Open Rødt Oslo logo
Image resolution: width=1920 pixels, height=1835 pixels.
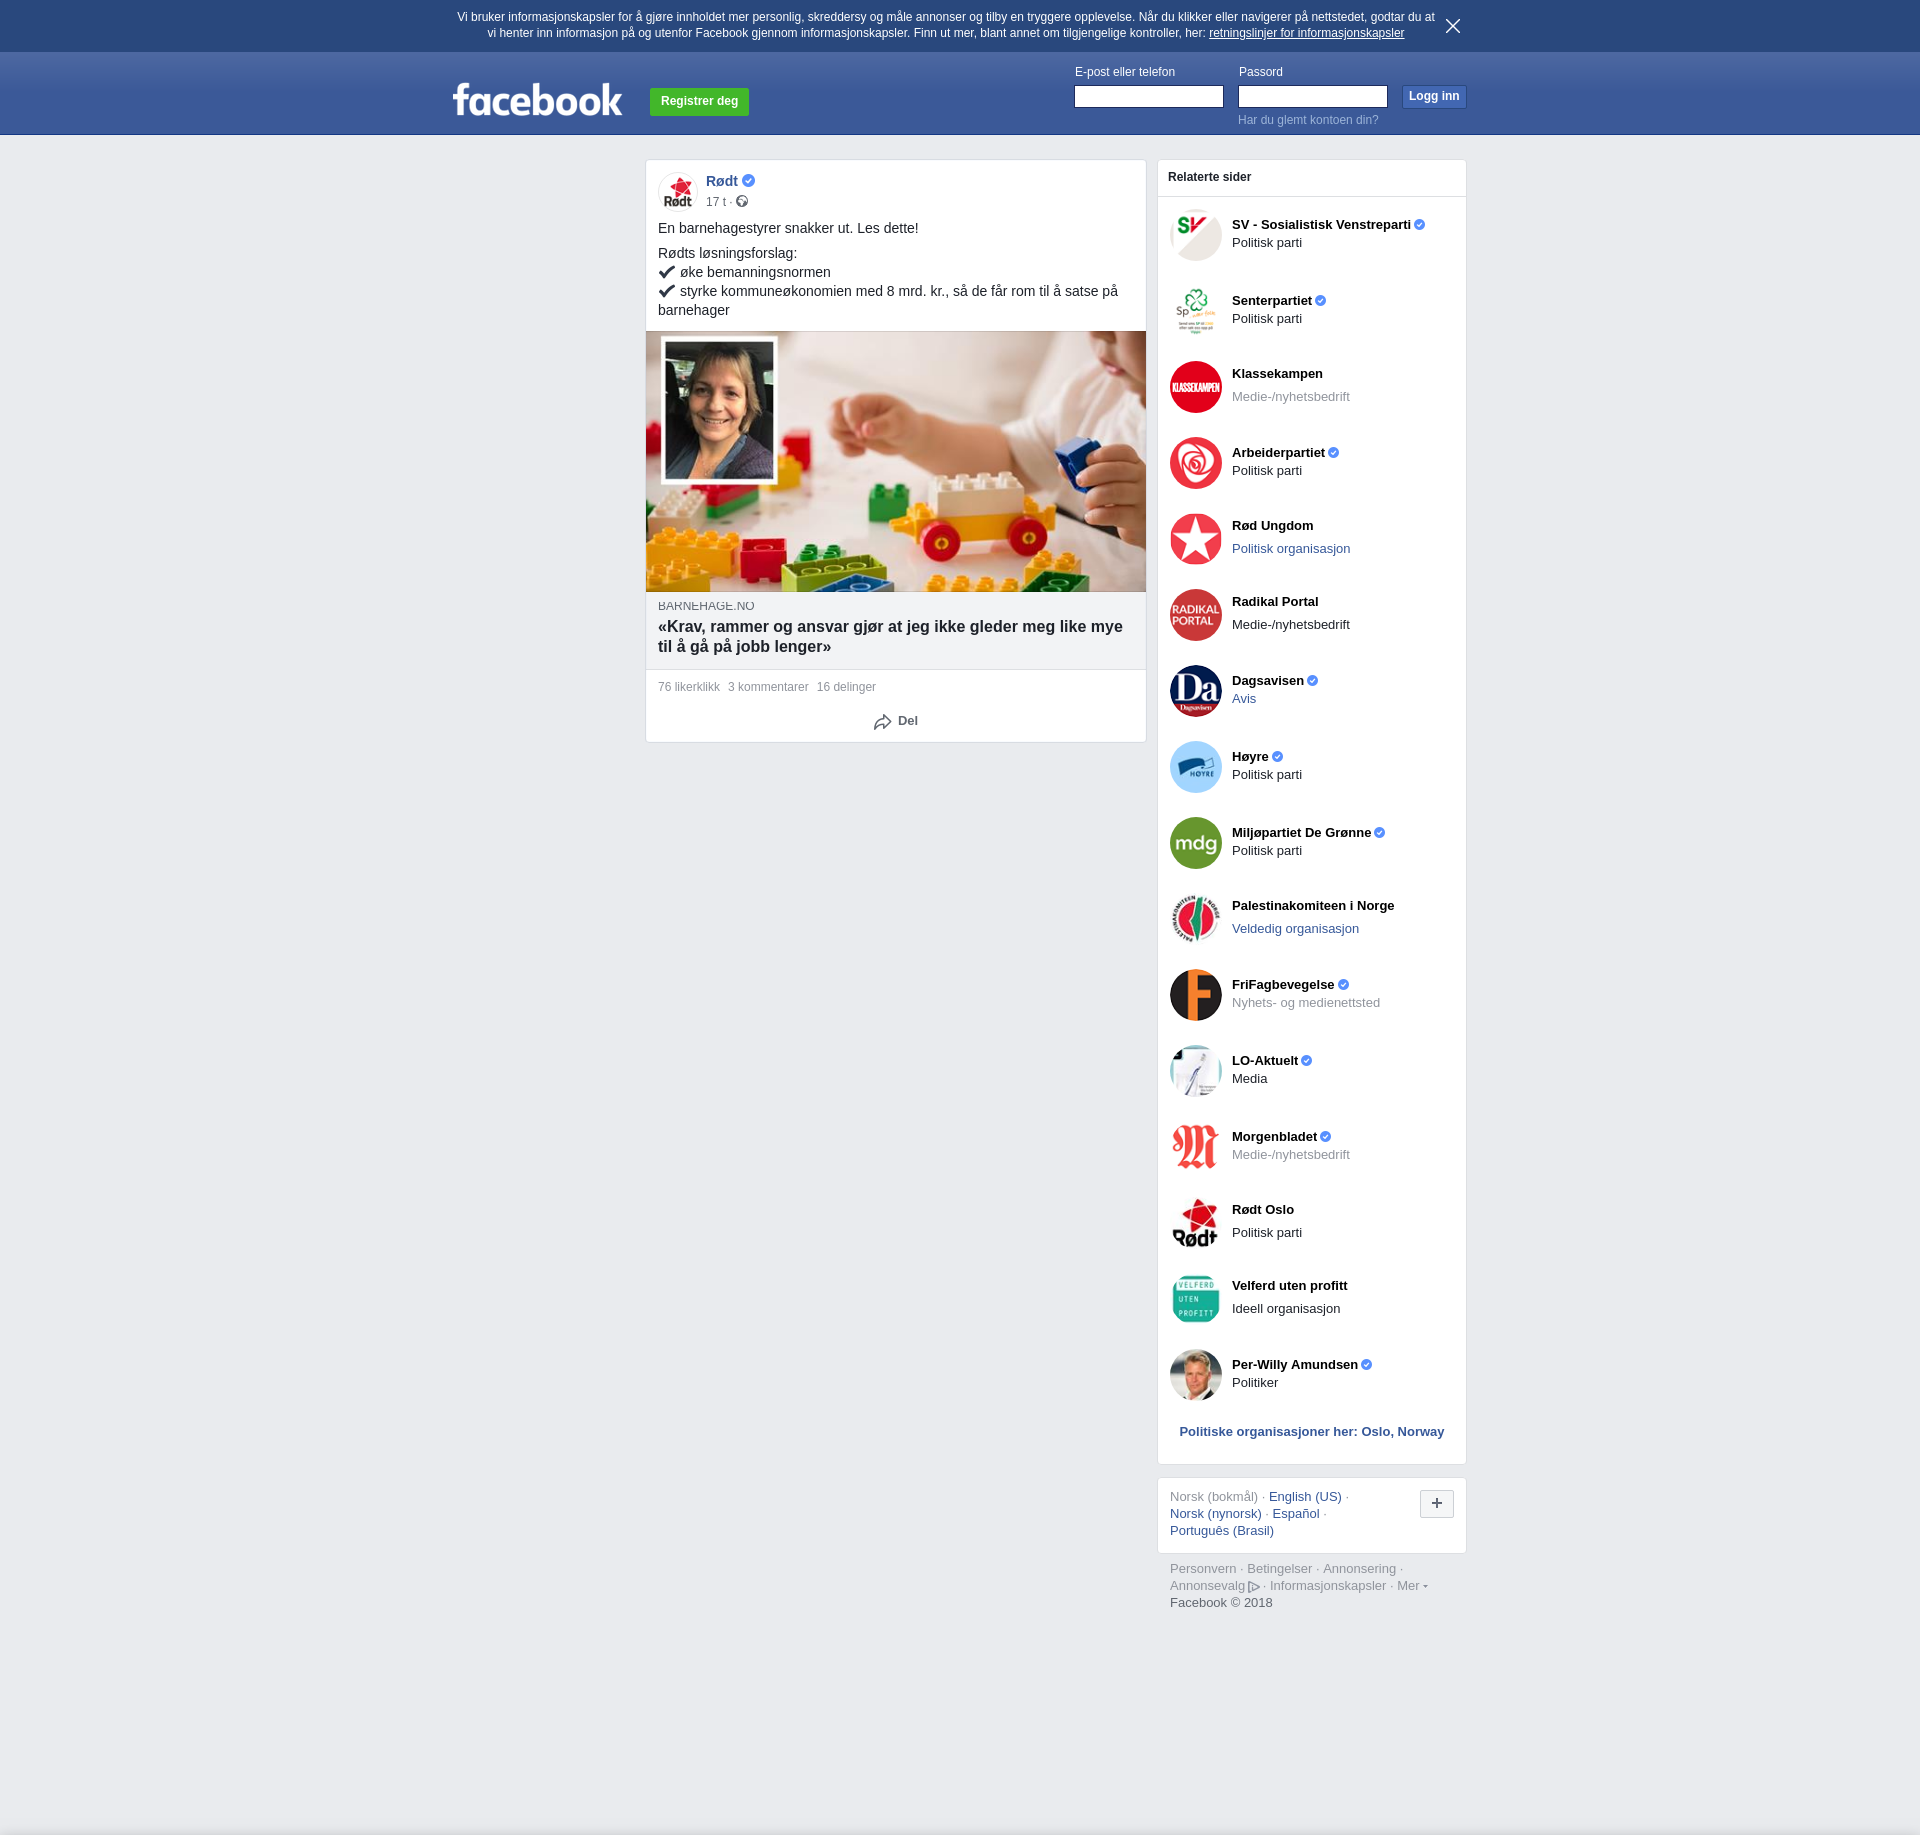pyautogui.click(x=1196, y=1223)
